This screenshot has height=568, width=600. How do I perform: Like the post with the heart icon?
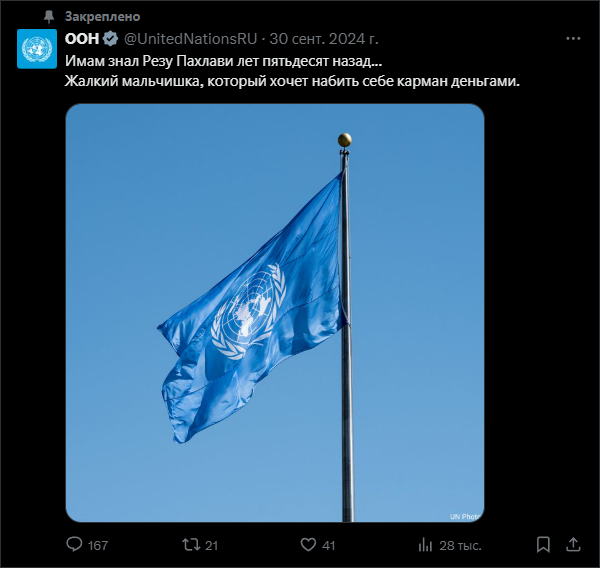pos(308,544)
